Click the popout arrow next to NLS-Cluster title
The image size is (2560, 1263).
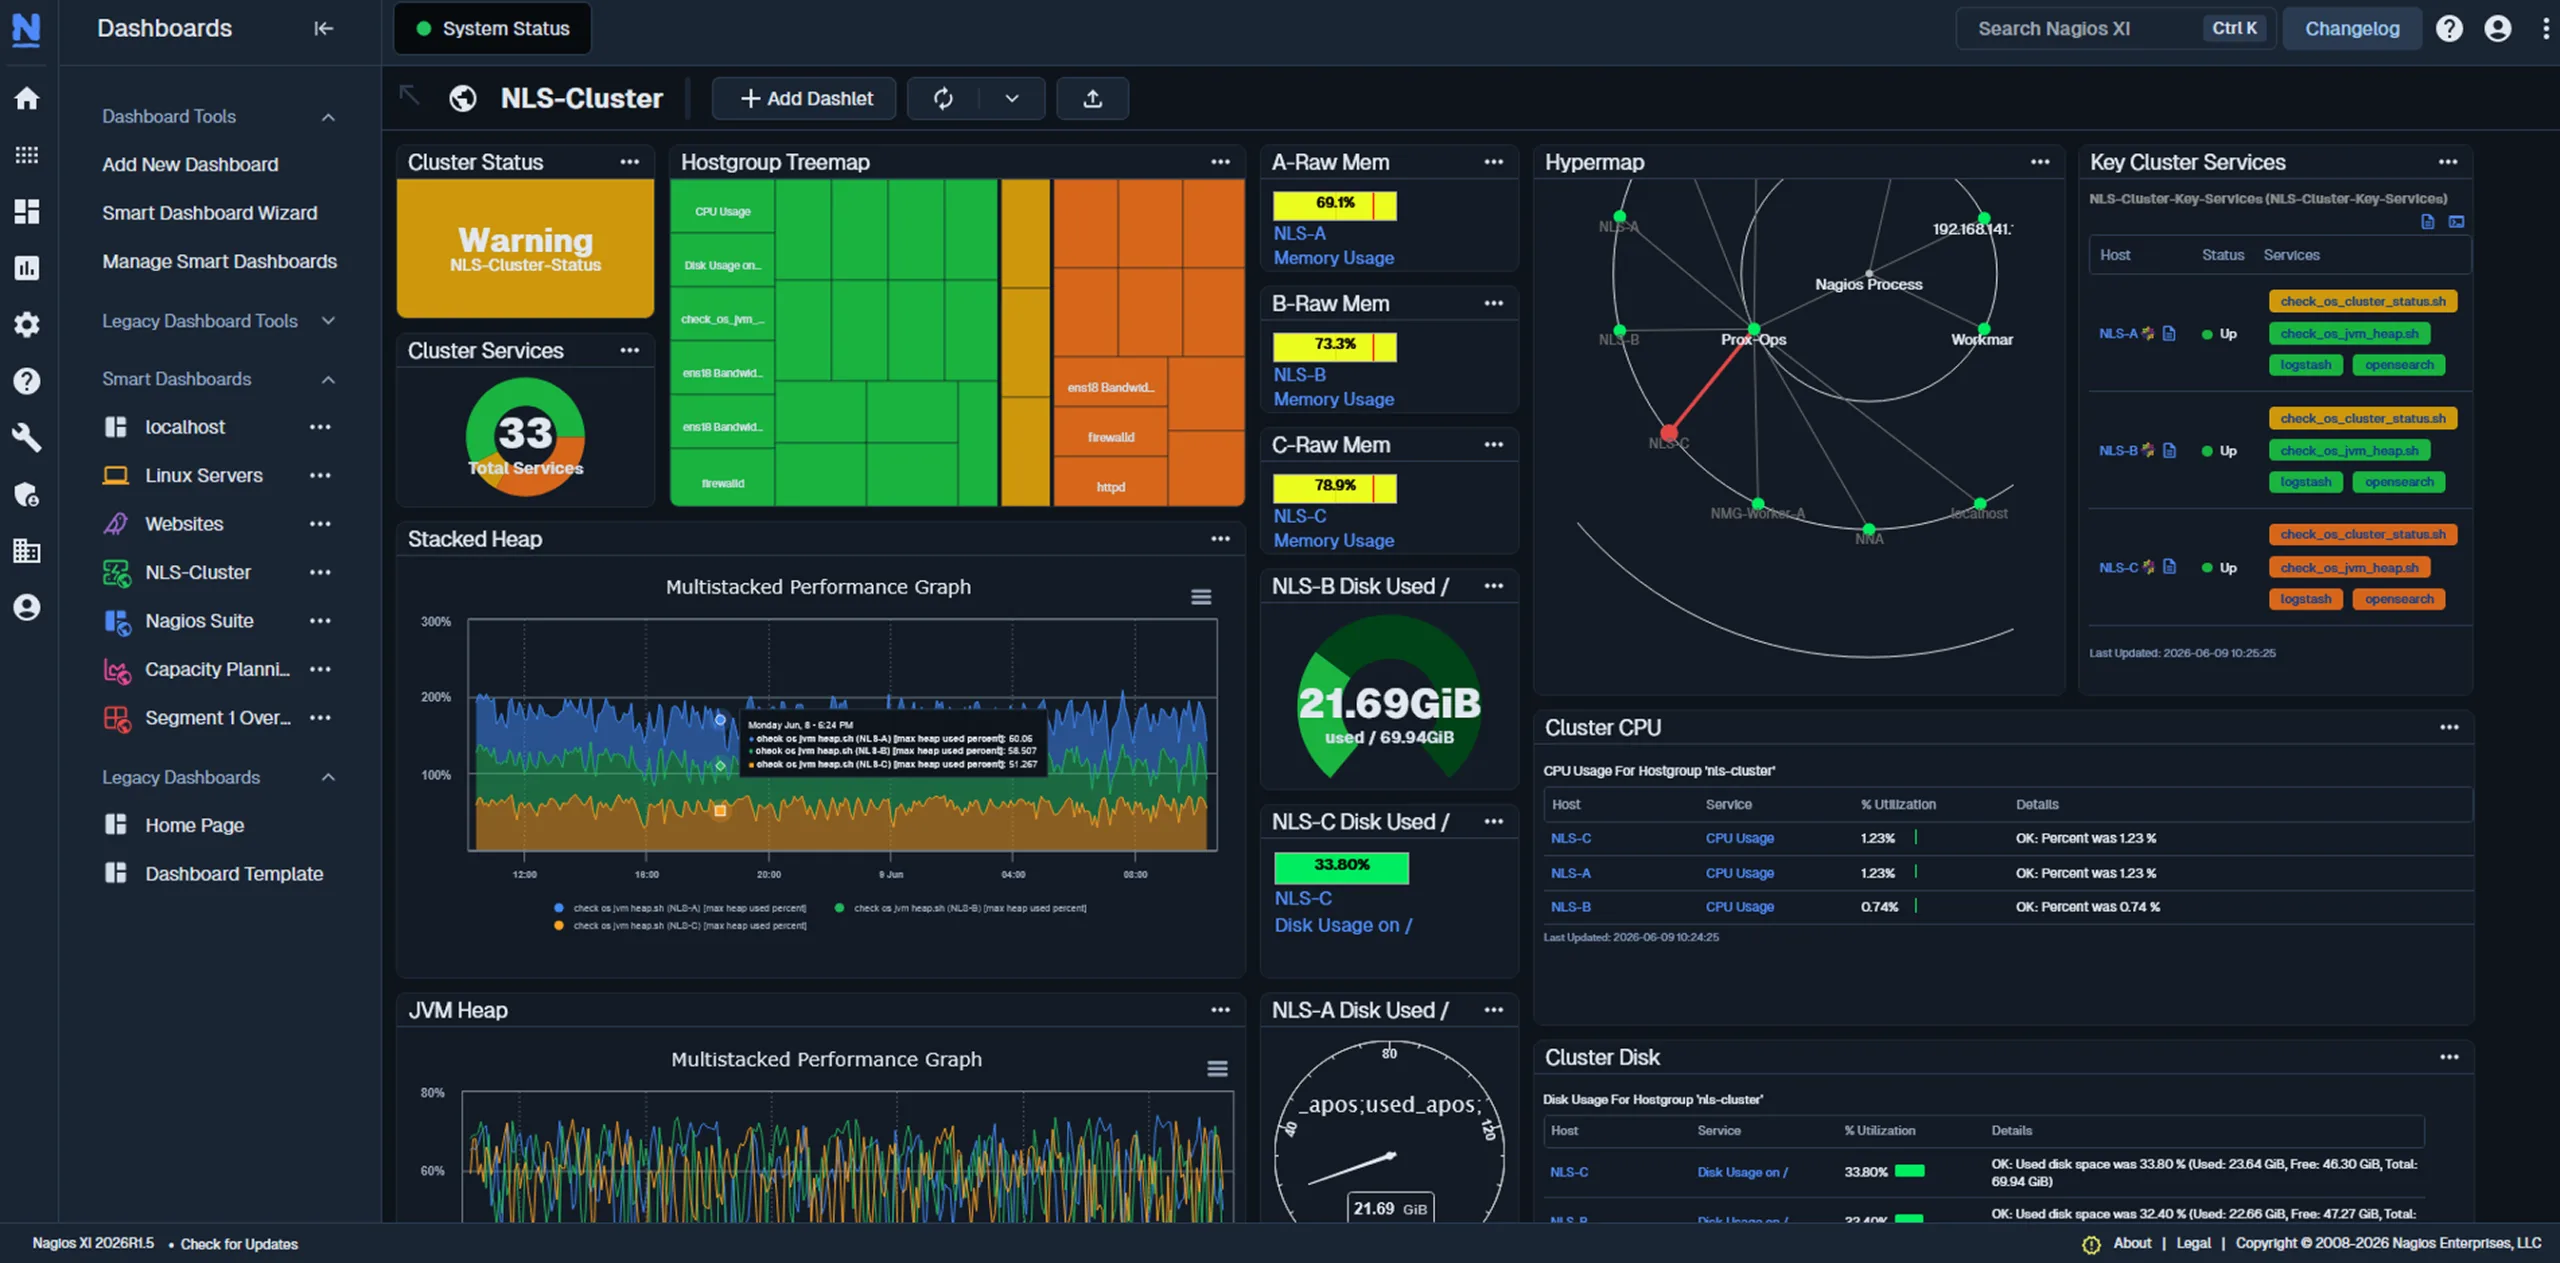(x=409, y=95)
